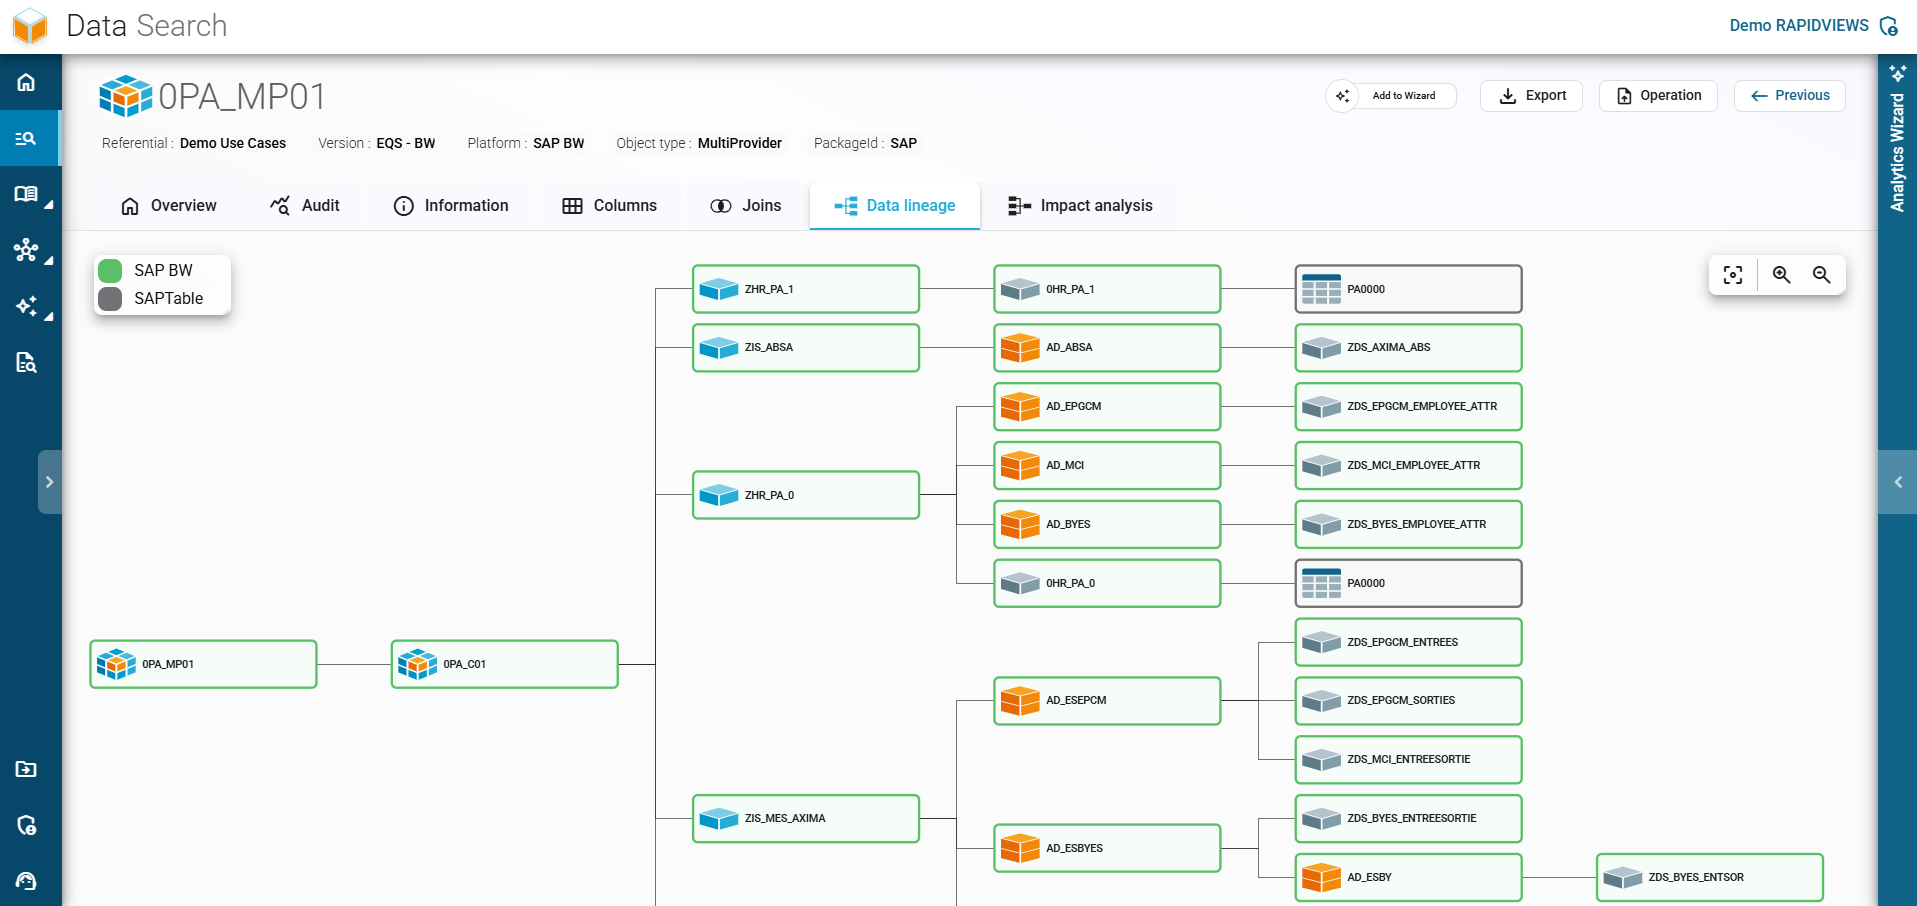Open the Joins tab
Image resolution: width=1917 pixels, height=906 pixels.
tap(746, 206)
